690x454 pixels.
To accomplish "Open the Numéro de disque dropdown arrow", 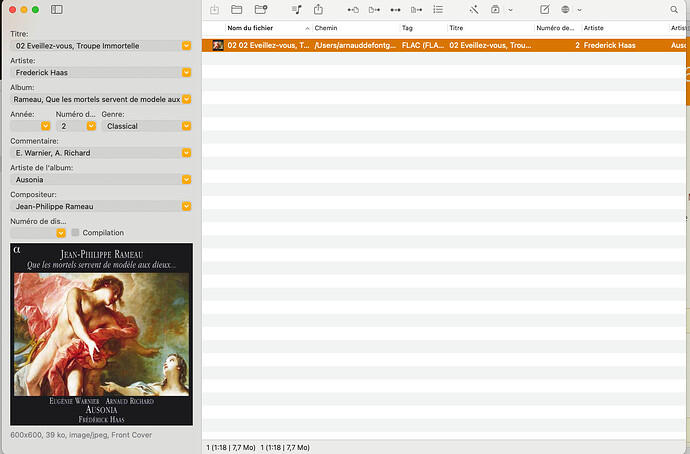I will click(61, 233).
